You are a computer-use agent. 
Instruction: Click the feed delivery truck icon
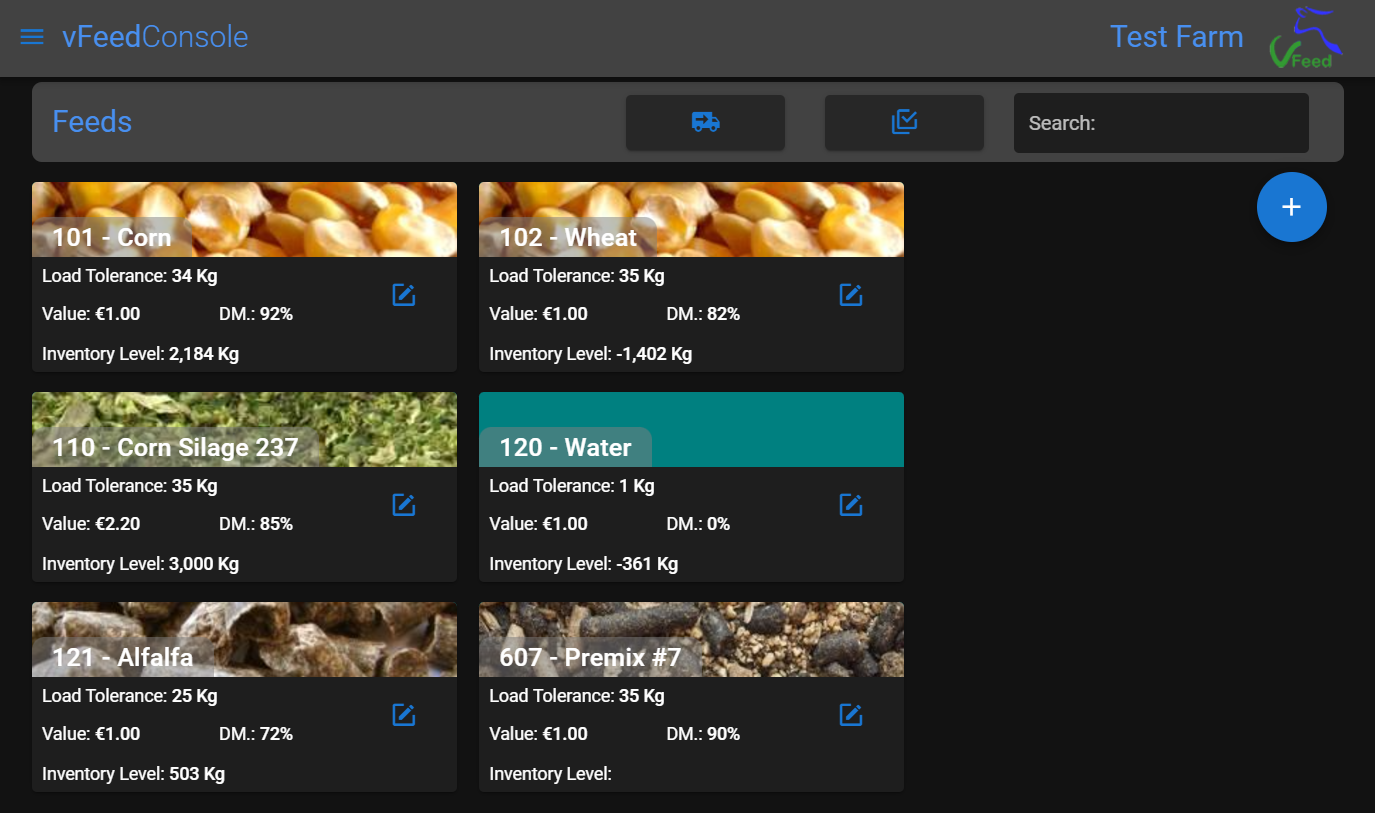(705, 122)
